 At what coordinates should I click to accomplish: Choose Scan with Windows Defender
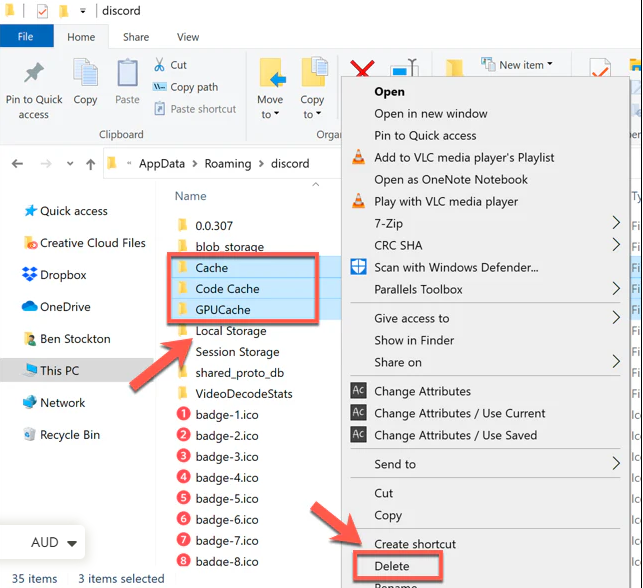coord(456,267)
